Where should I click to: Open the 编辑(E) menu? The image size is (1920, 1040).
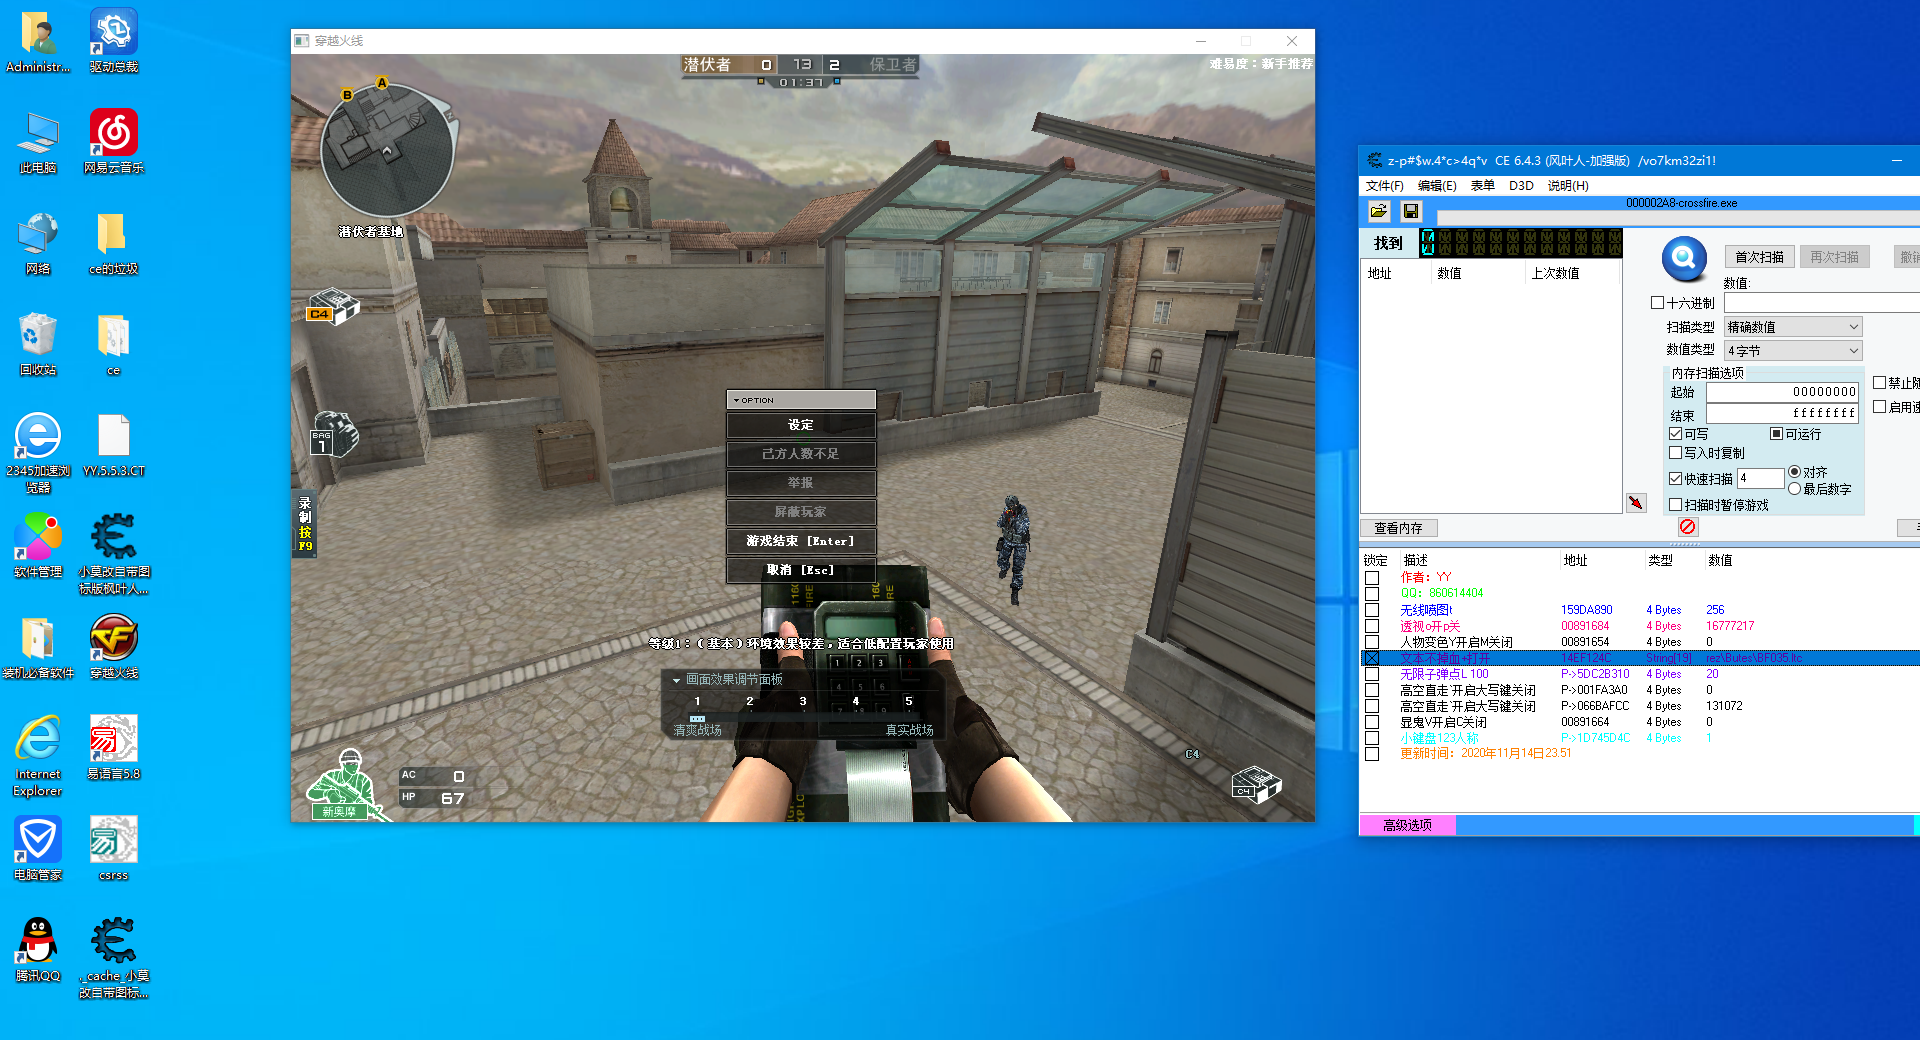1437,186
